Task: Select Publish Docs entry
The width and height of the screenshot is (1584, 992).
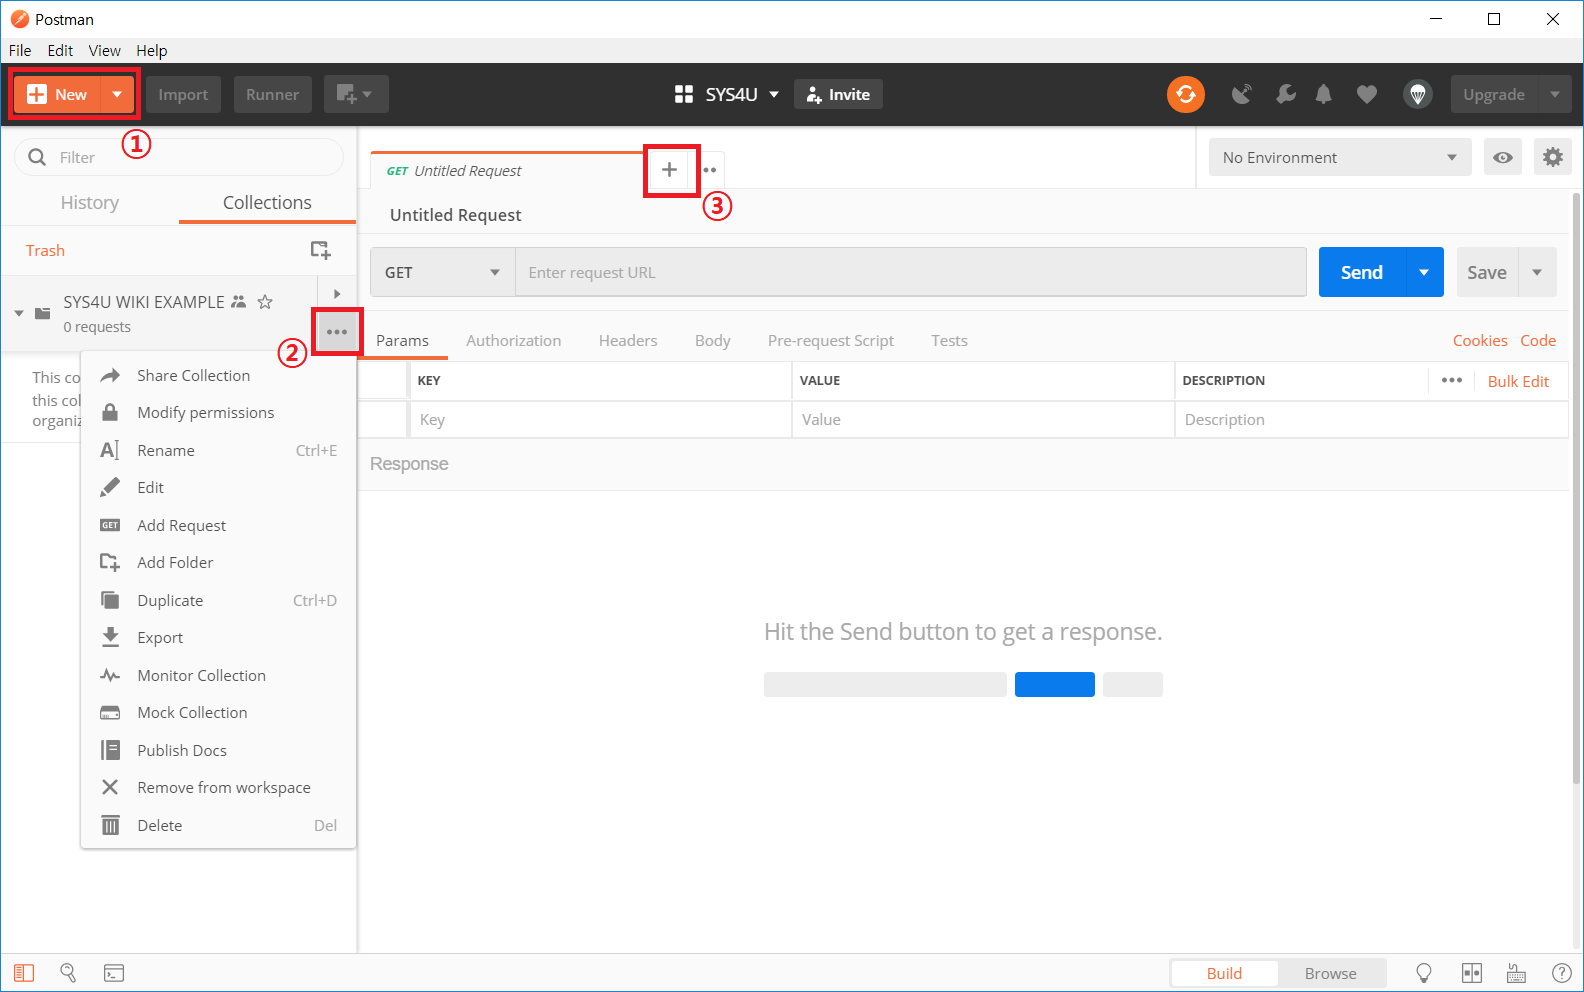Action: click(218, 750)
